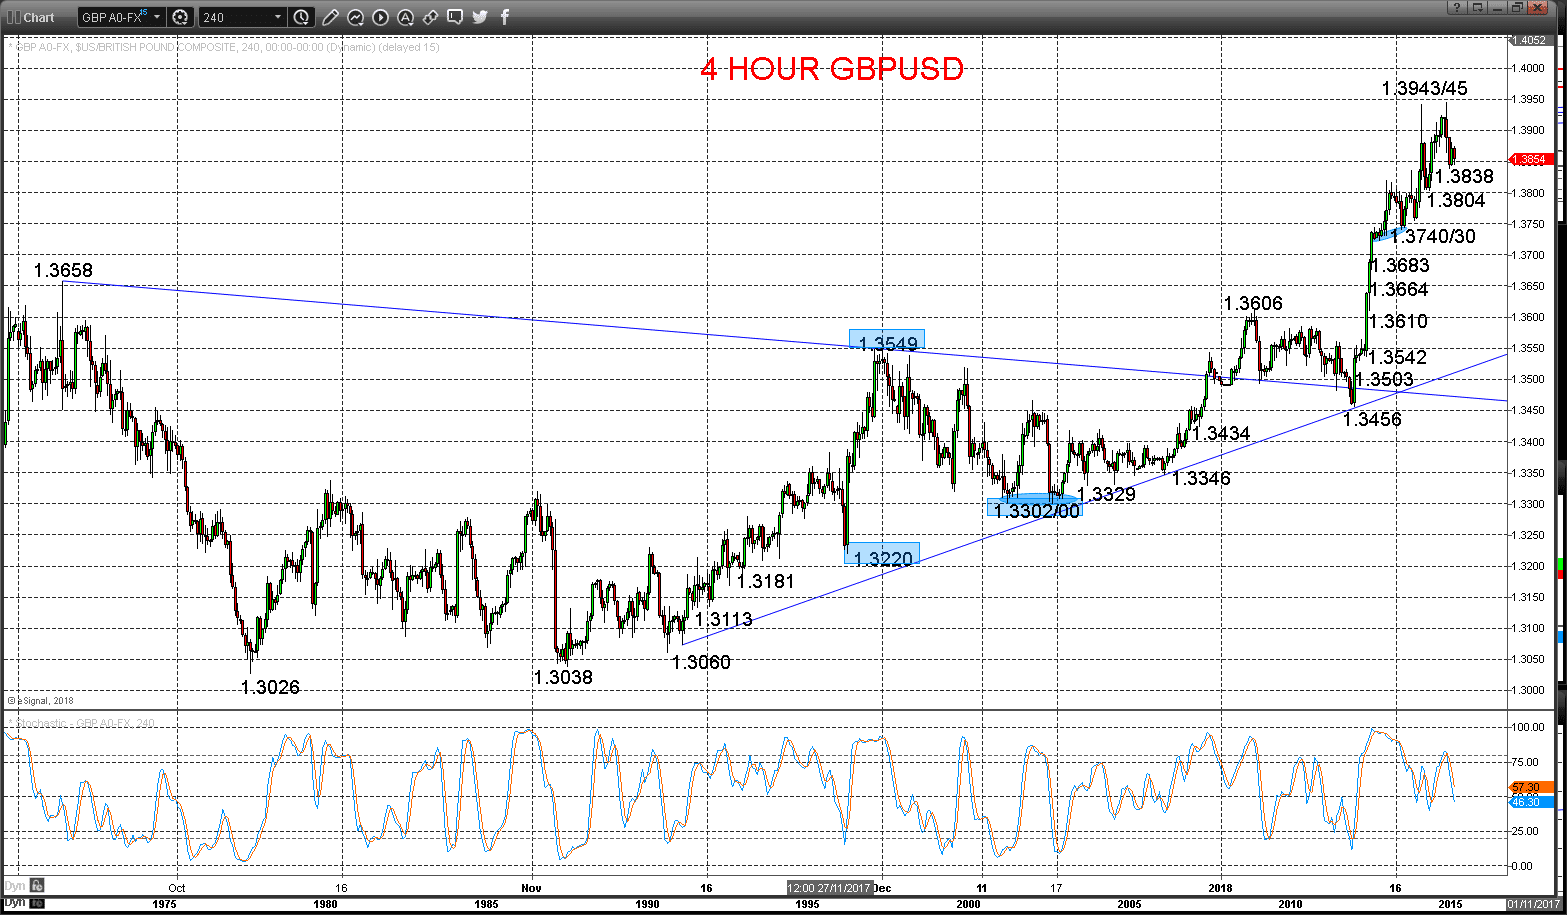Click the link windows chain icon
1567x915 pixels.
(x=430, y=17)
